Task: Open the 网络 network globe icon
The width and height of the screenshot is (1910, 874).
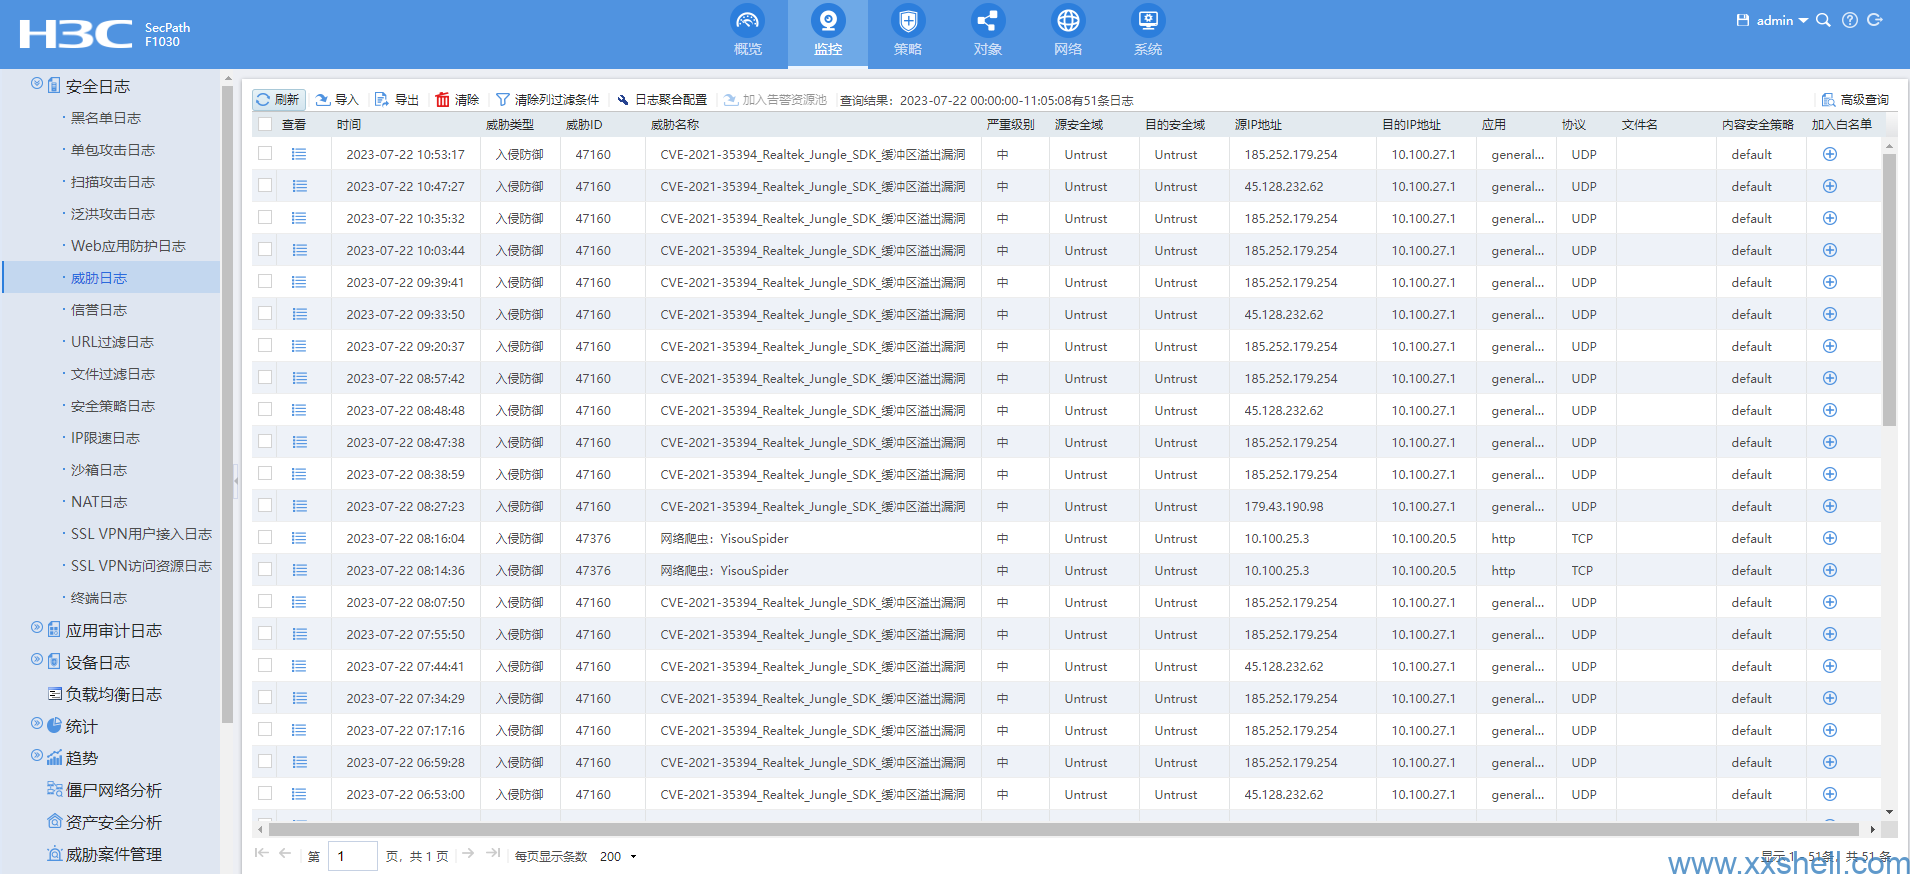Action: point(1067,22)
